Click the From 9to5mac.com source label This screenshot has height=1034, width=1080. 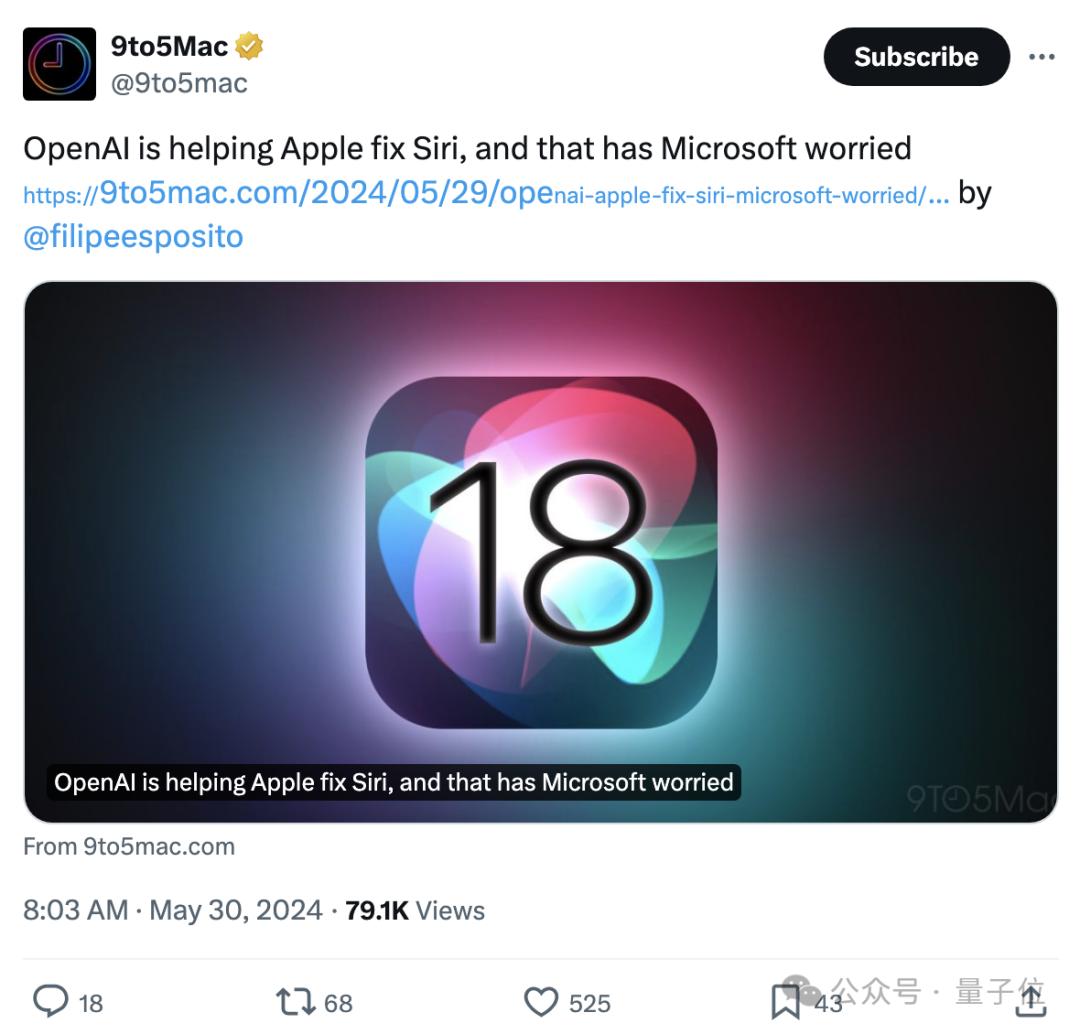(x=129, y=846)
